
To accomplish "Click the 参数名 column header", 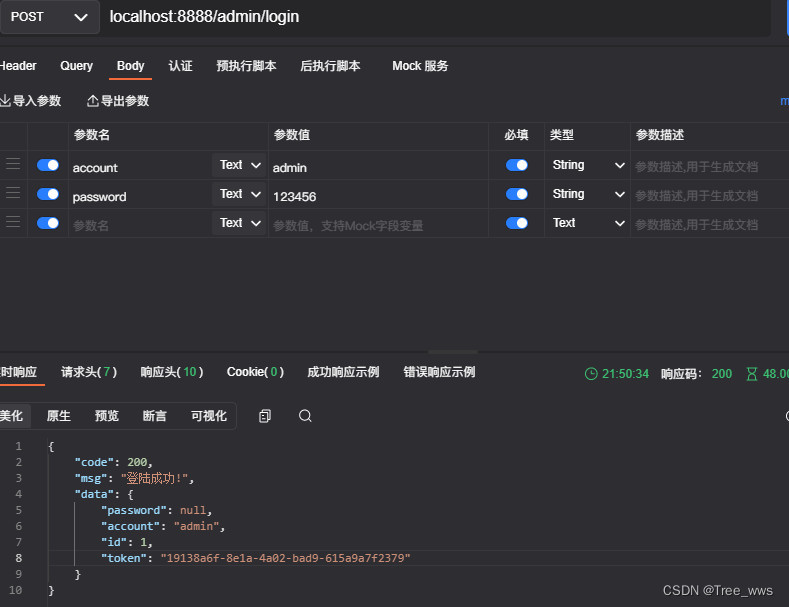I will (x=92, y=135).
